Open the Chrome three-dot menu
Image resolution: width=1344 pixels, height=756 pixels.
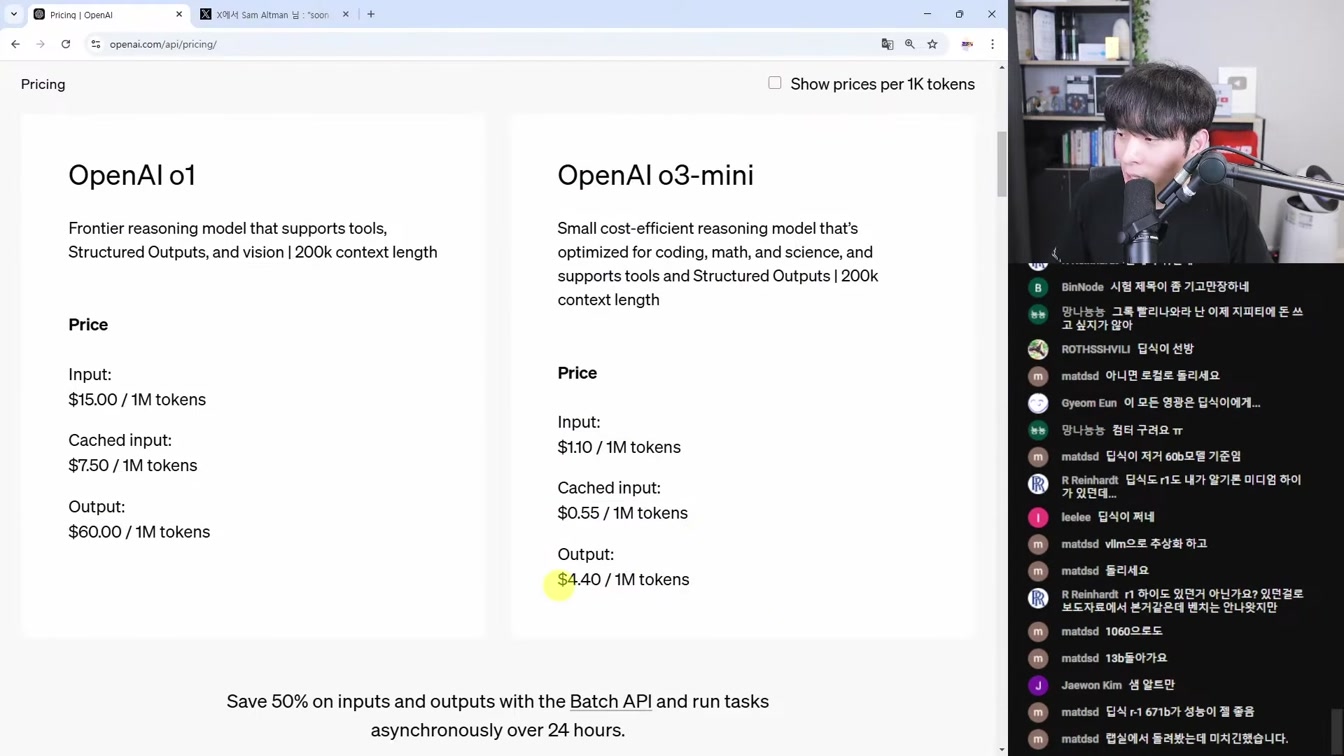(x=992, y=44)
